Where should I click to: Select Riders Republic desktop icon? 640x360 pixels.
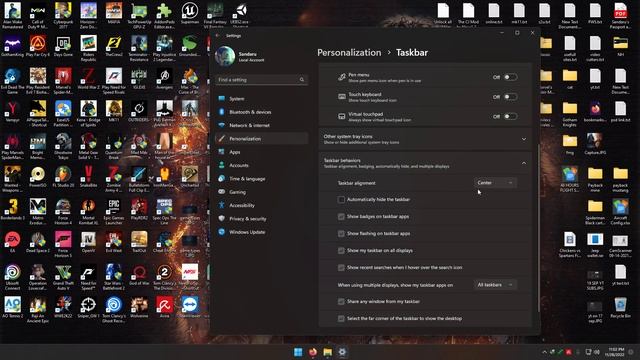pyautogui.click(x=89, y=48)
